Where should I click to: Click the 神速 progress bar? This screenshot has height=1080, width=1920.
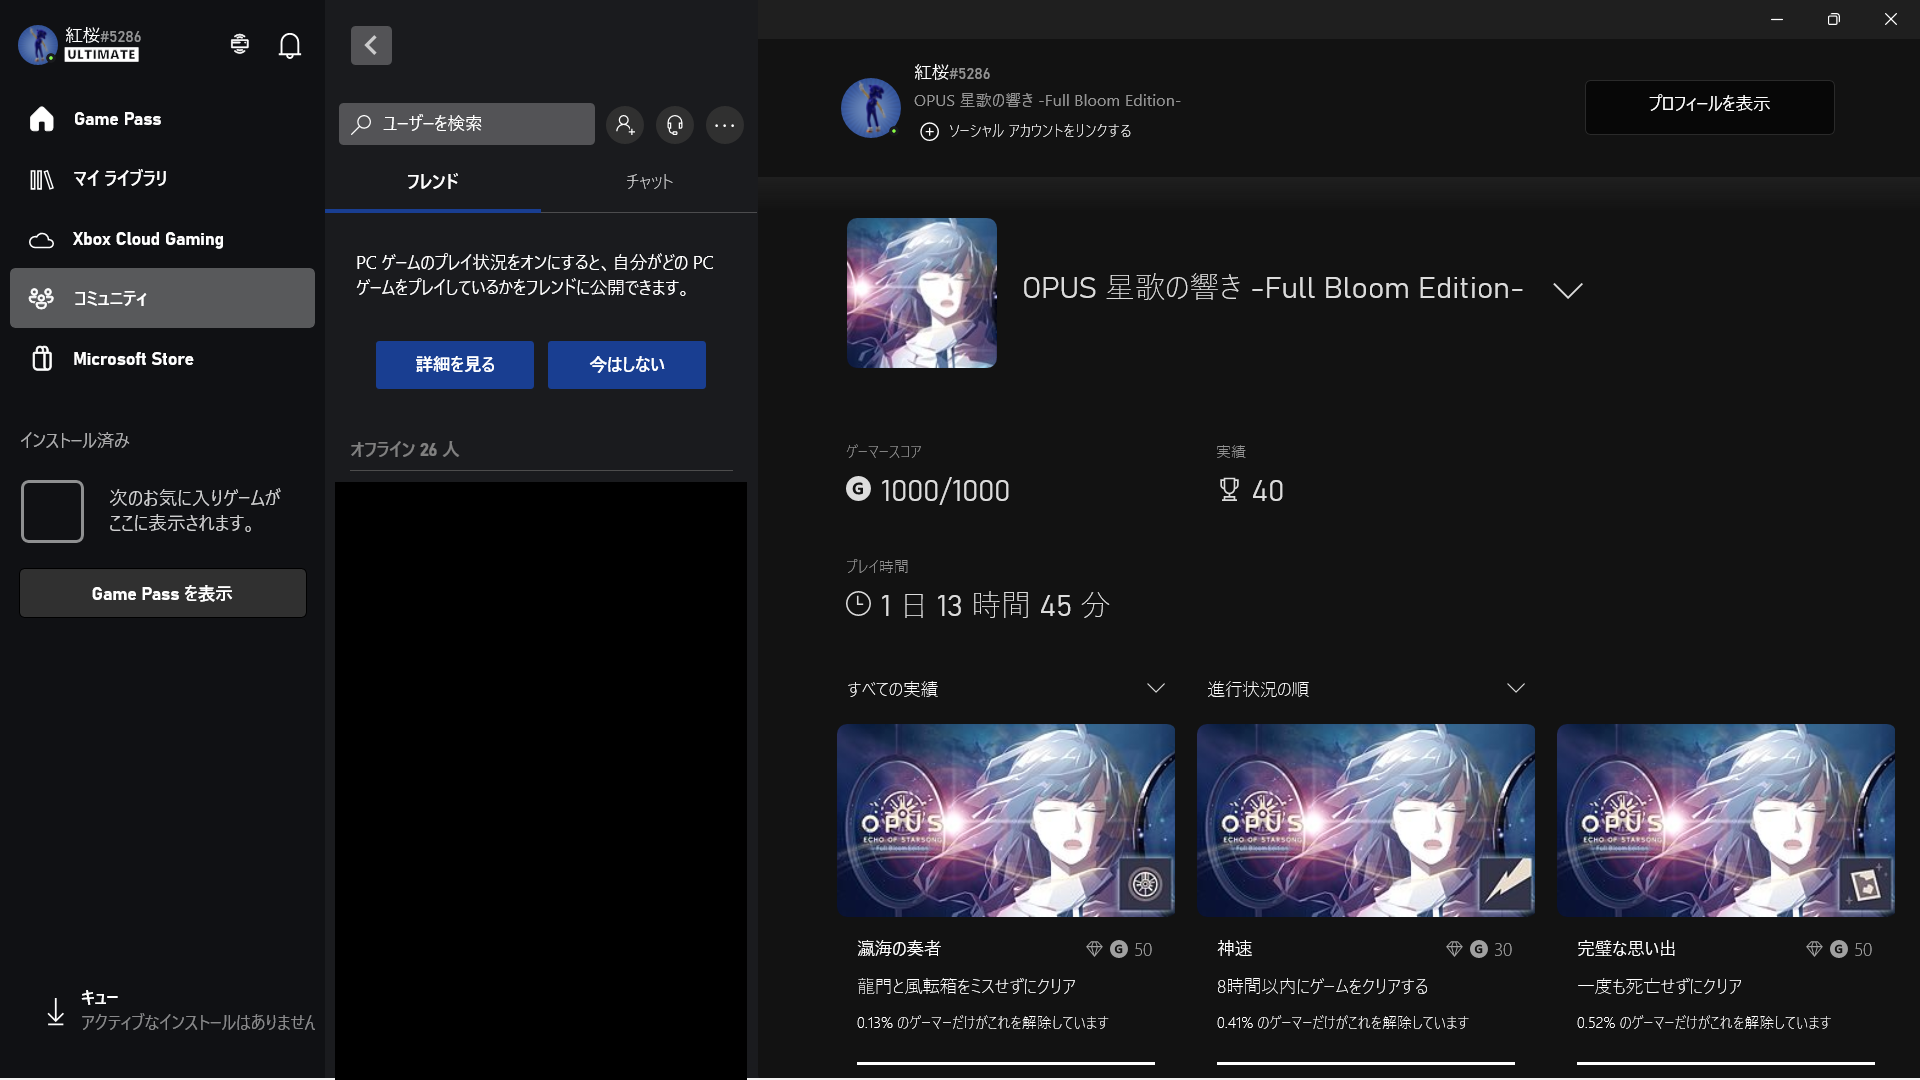click(1366, 1063)
